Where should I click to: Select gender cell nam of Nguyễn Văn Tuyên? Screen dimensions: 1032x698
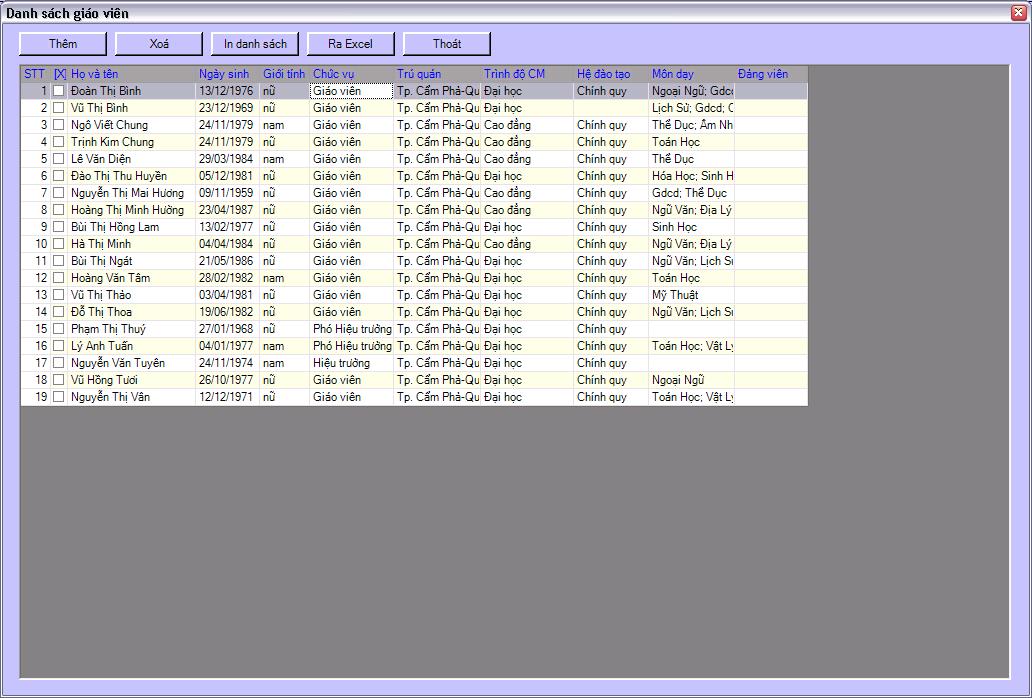284,363
